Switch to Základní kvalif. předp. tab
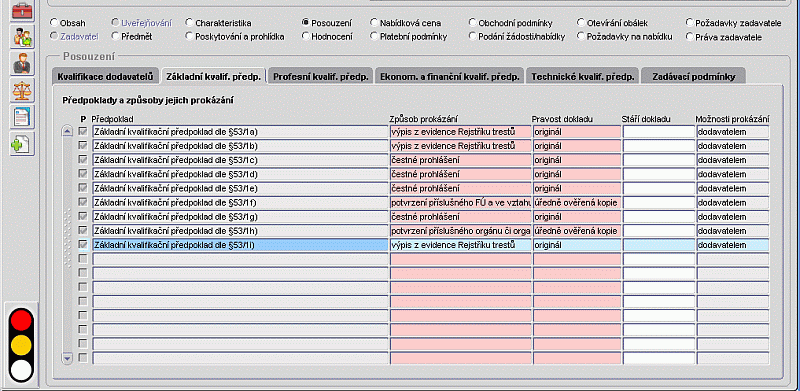Image resolution: width=800 pixels, height=391 pixels. pyautogui.click(x=213, y=77)
